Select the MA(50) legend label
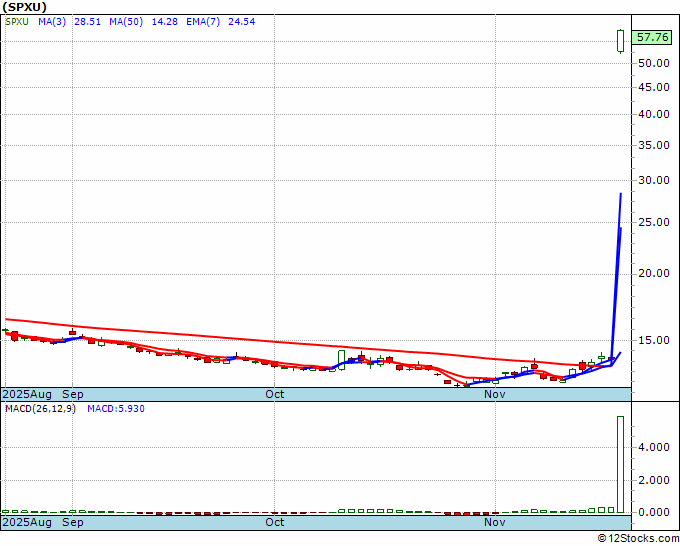Screen dimensions: 680x546 (x=126, y=22)
